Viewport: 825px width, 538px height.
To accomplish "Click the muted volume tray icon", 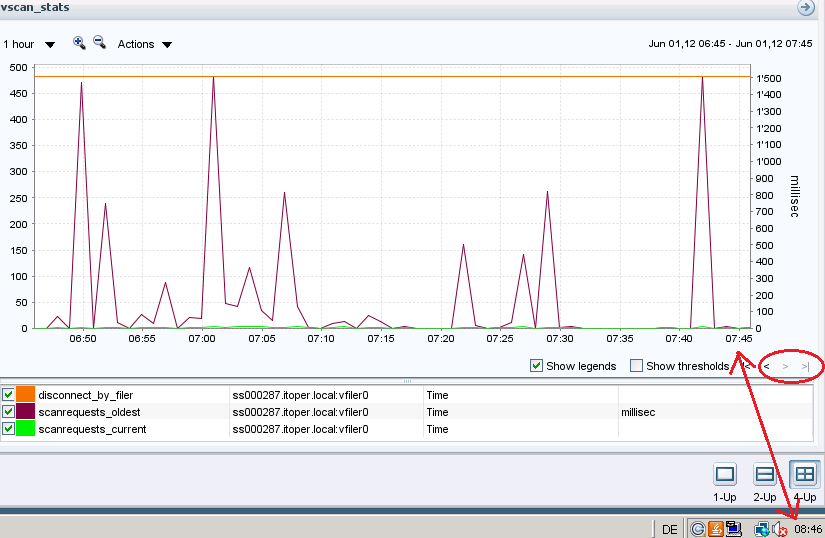I will [779, 529].
